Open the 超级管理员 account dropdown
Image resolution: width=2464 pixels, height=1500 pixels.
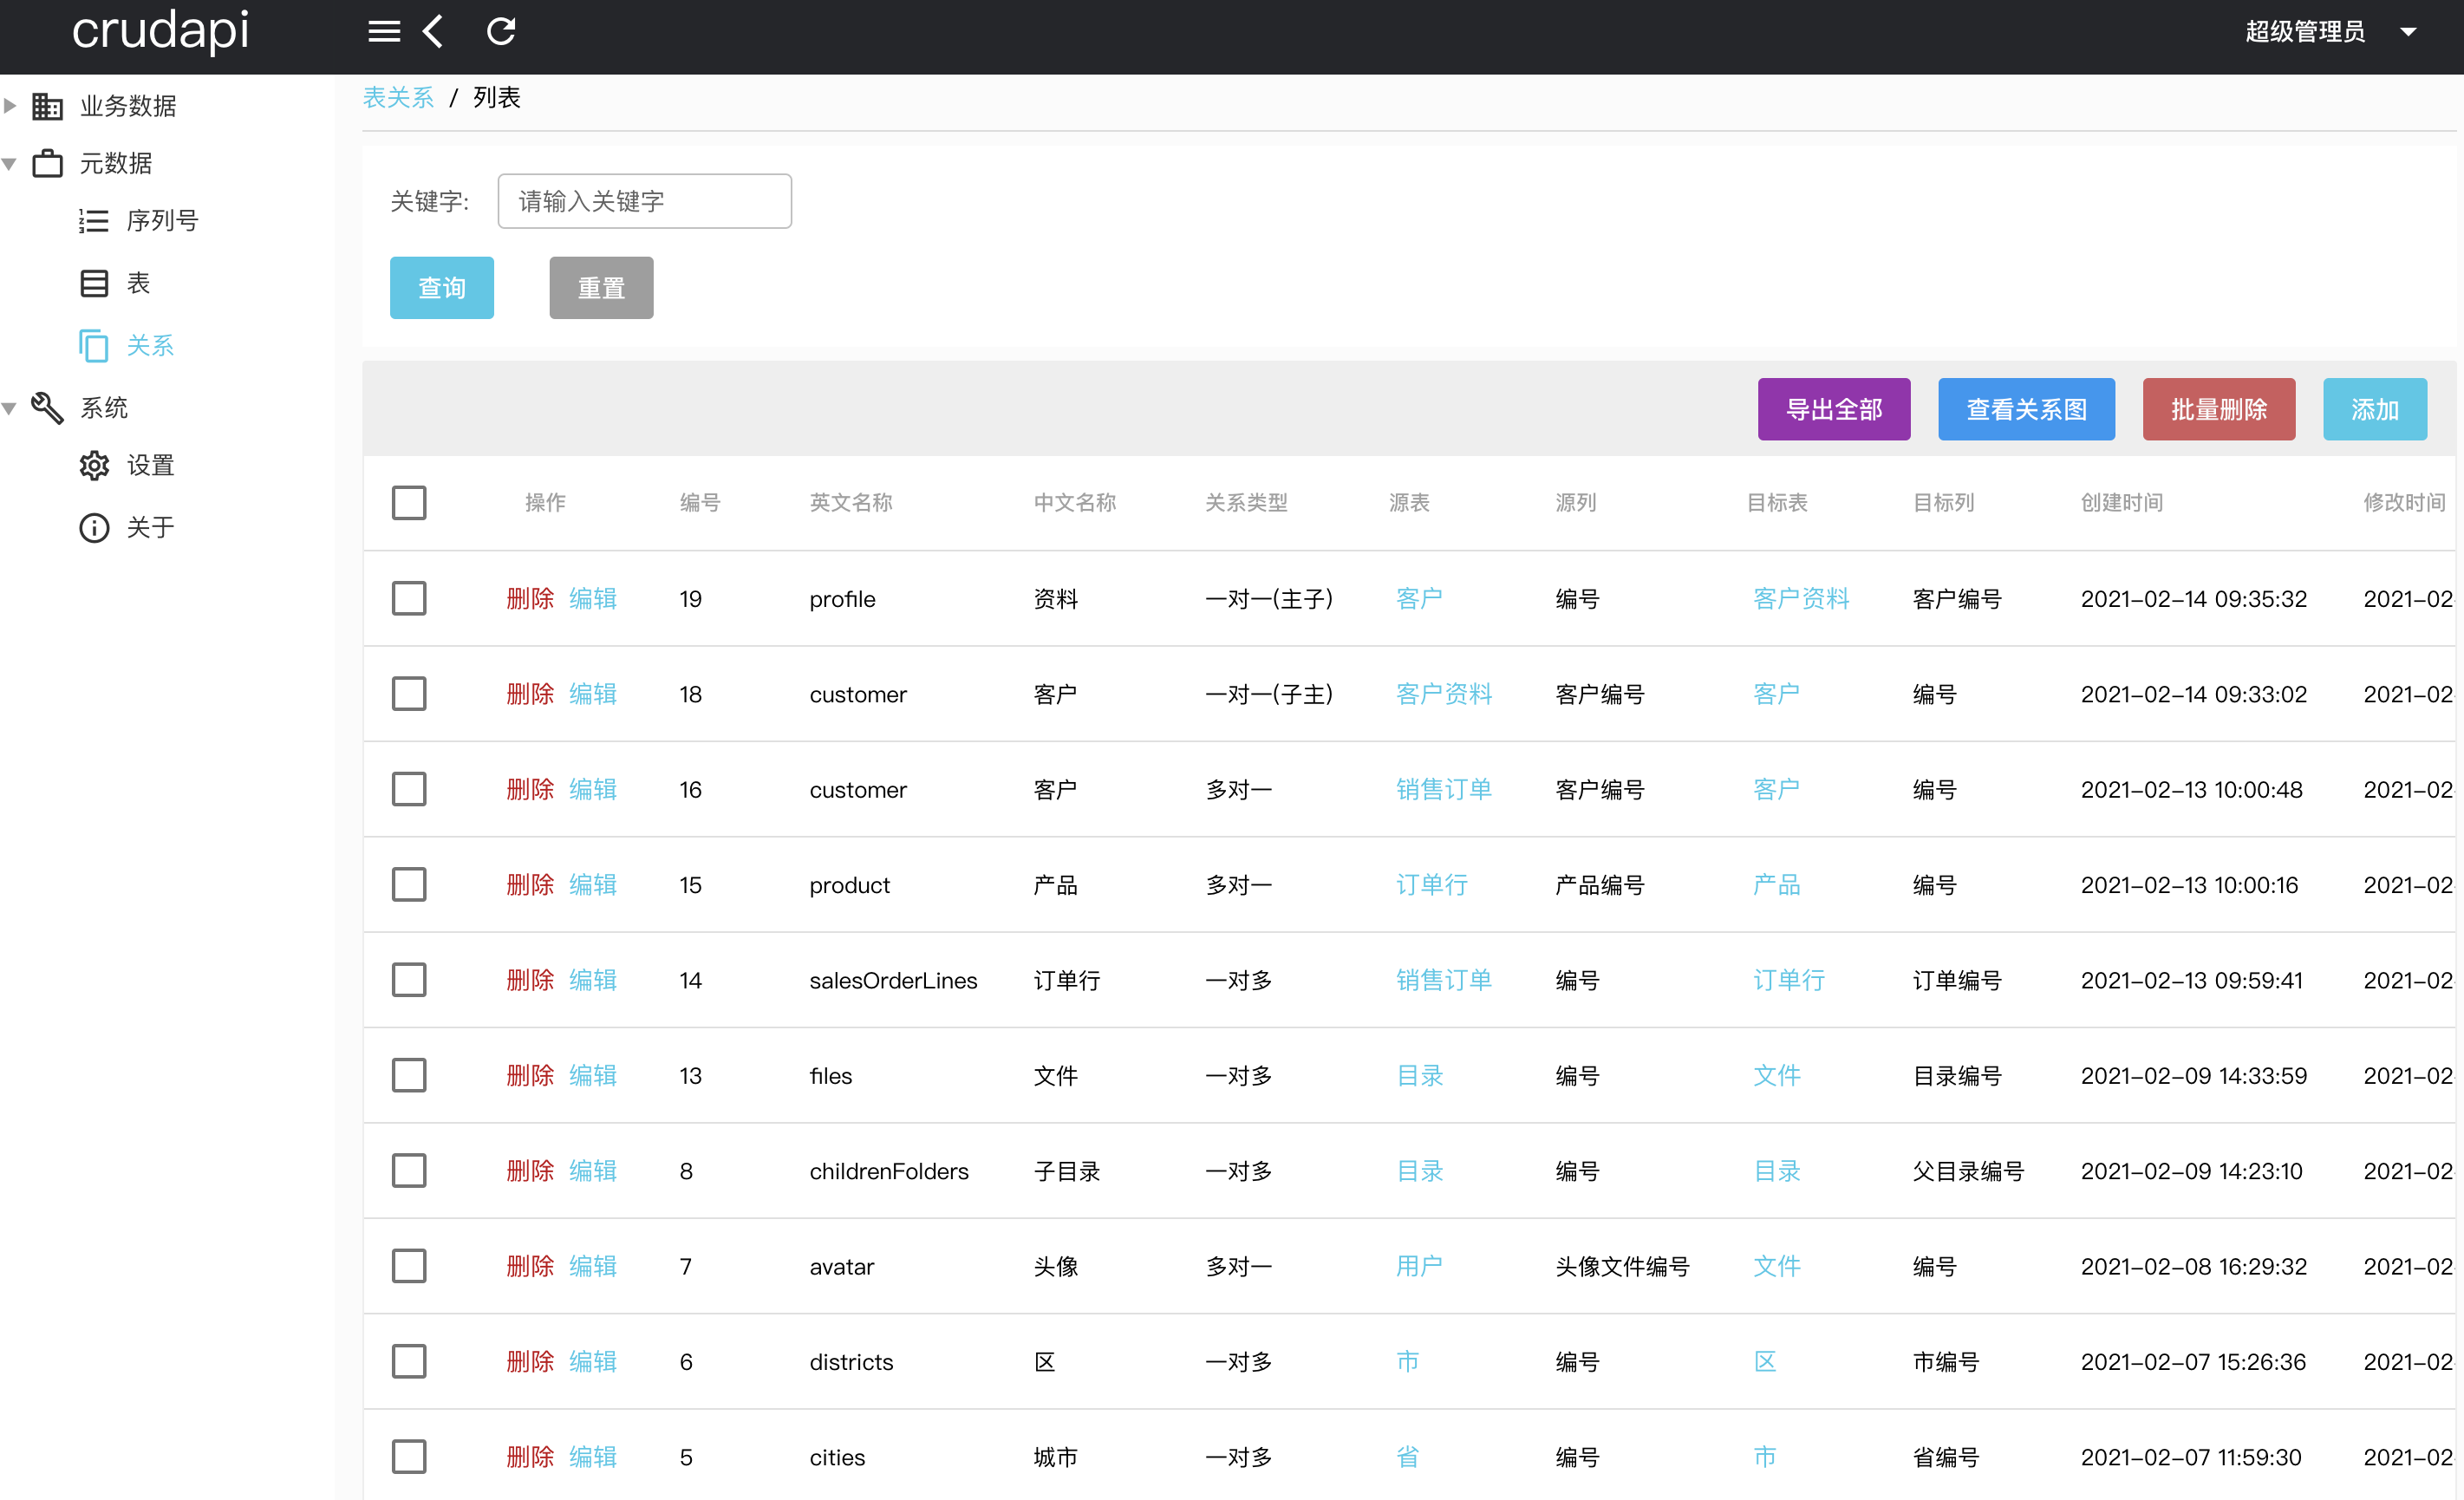(x=2410, y=30)
